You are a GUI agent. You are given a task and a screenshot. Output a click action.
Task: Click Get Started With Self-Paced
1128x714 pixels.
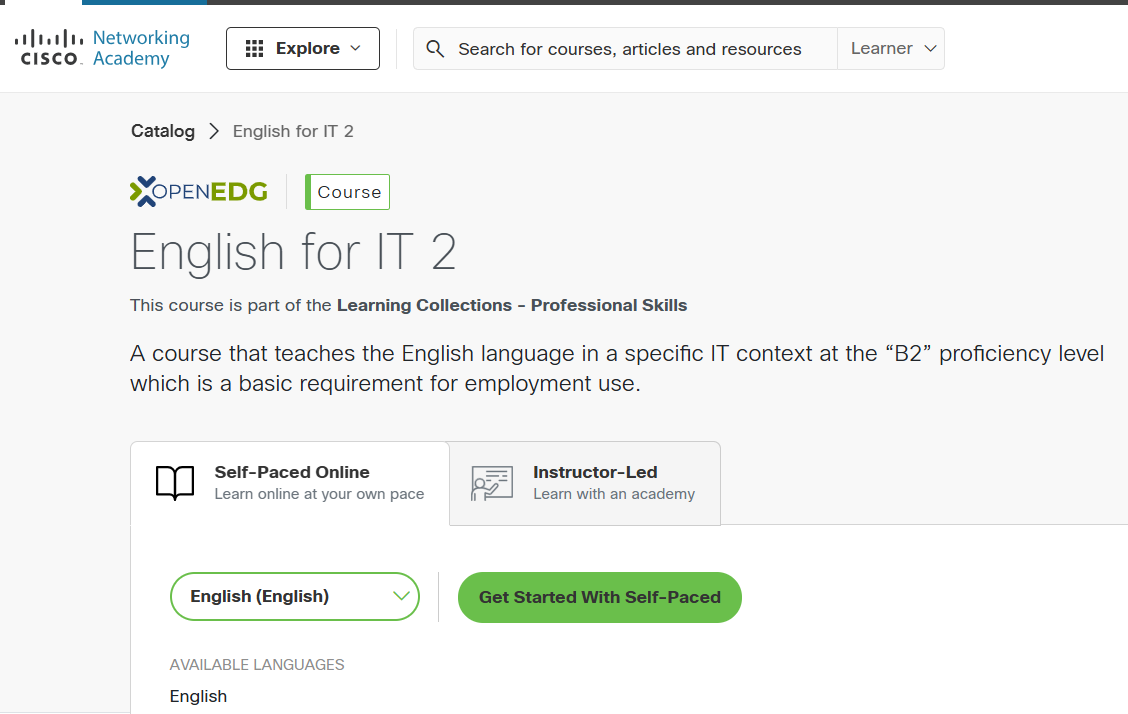point(599,597)
